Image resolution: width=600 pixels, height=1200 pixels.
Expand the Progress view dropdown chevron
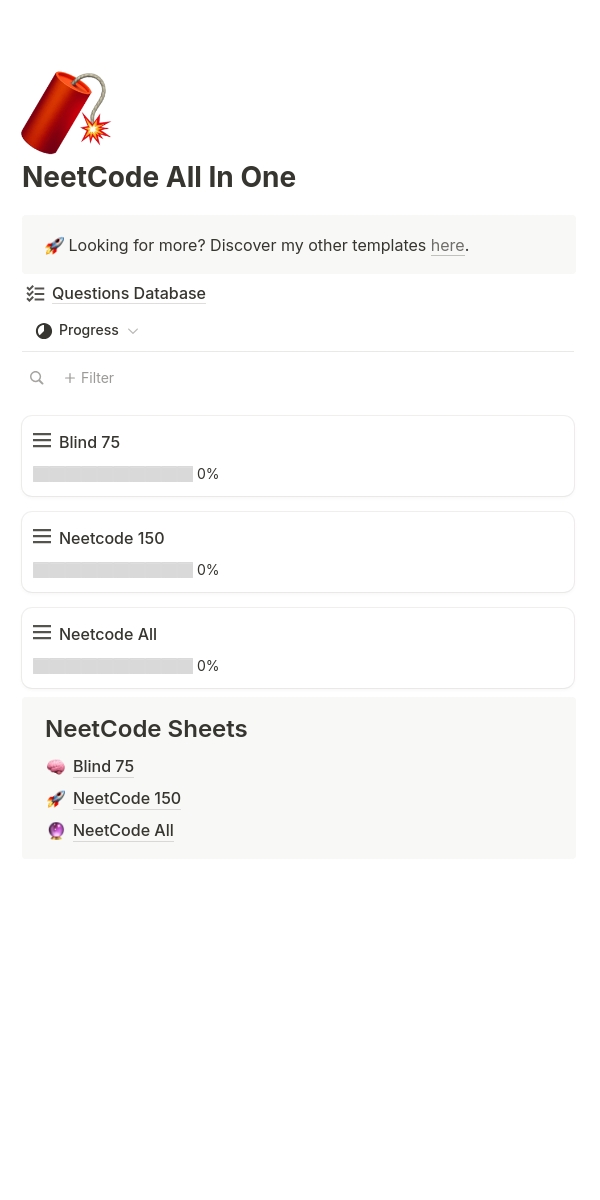(x=133, y=331)
